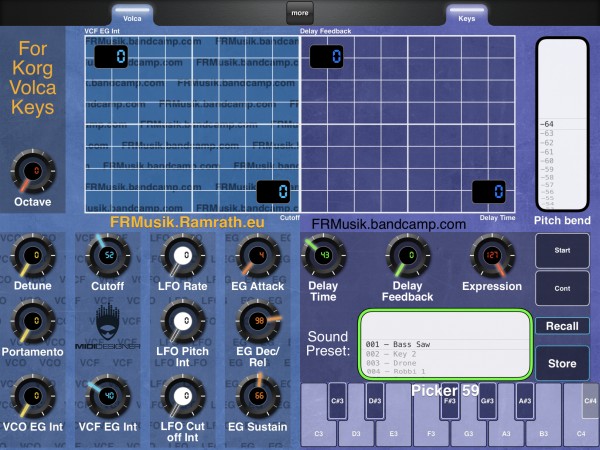This screenshot has height=450, width=600.
Task: Click the Expression knob showing 127
Action: (x=492, y=255)
